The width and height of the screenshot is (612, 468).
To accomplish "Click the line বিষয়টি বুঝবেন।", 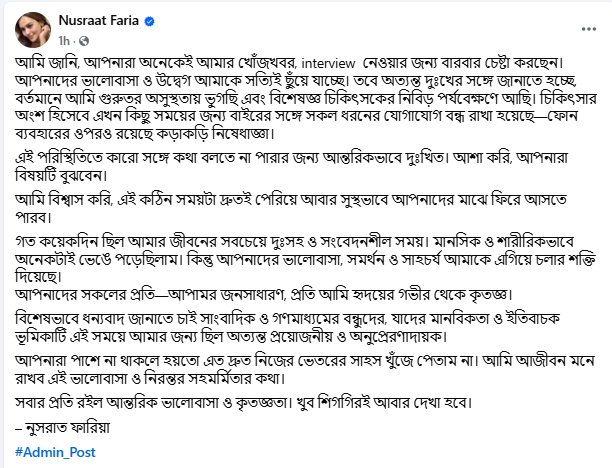I will (61, 175).
